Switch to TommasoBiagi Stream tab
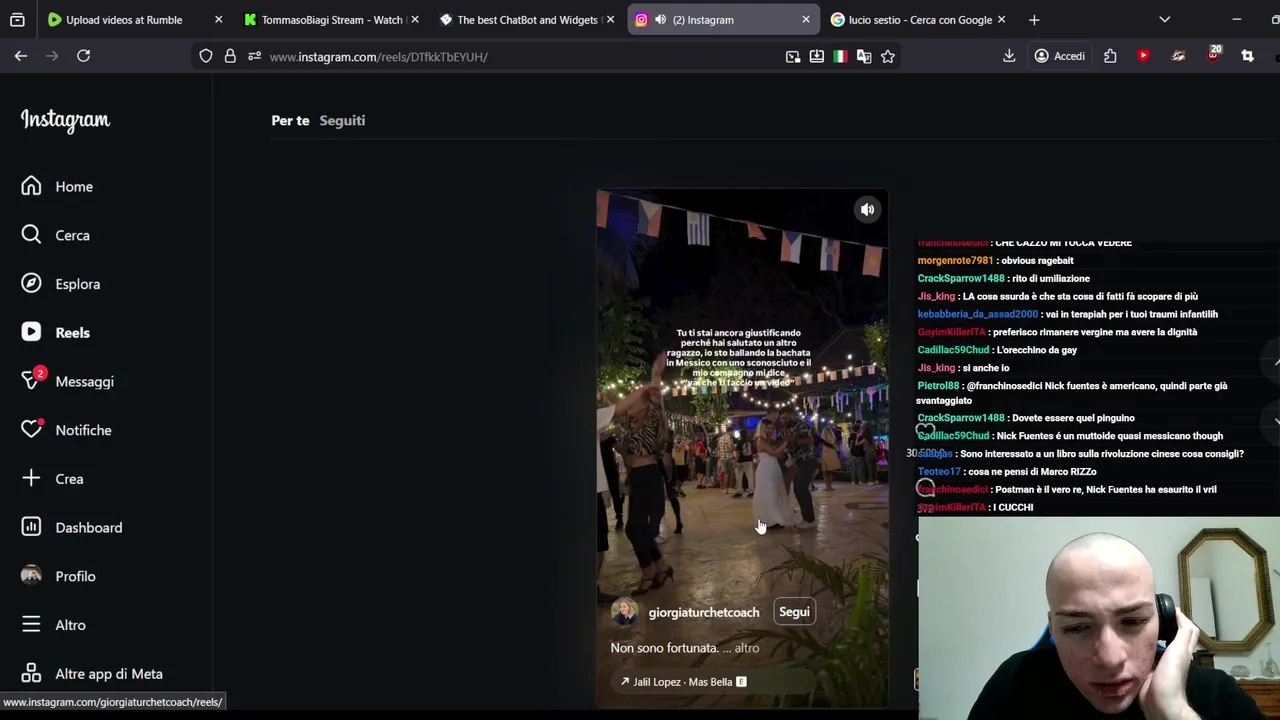This screenshot has width=1280, height=720. pyautogui.click(x=332, y=20)
